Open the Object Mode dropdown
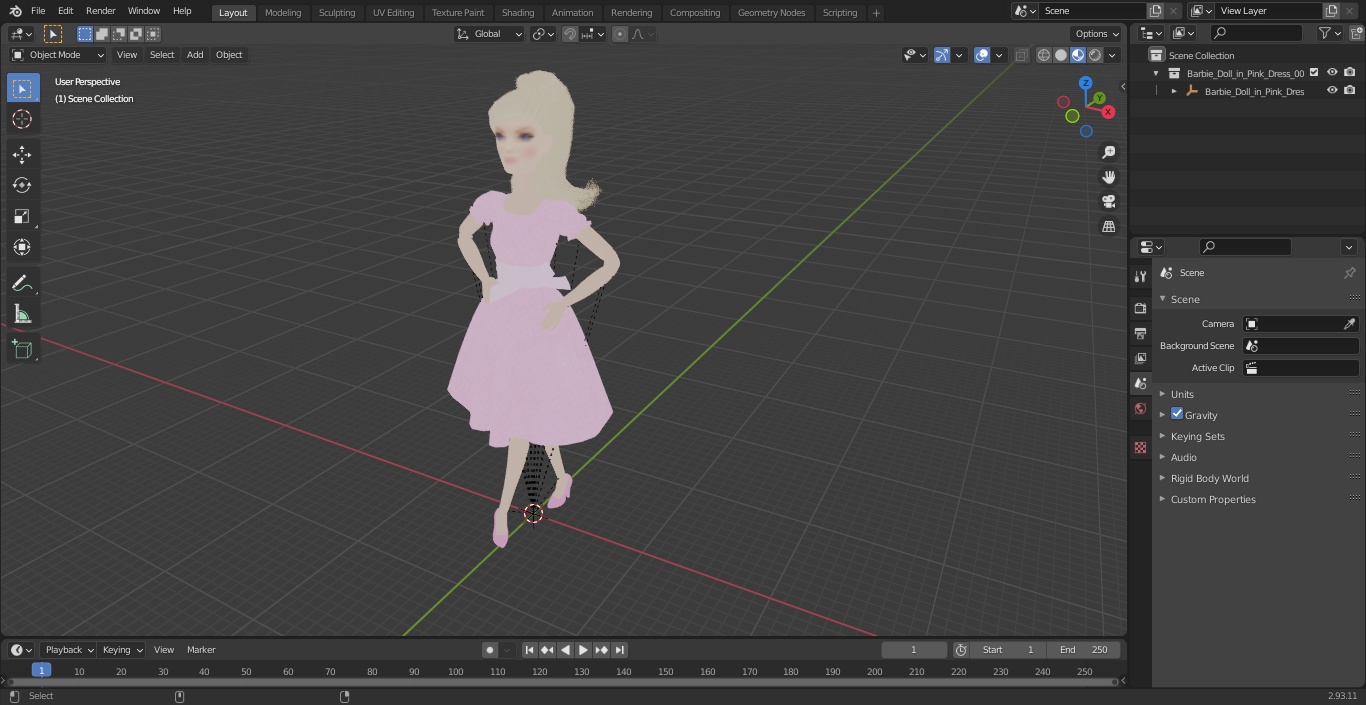The image size is (1366, 705). 58,55
